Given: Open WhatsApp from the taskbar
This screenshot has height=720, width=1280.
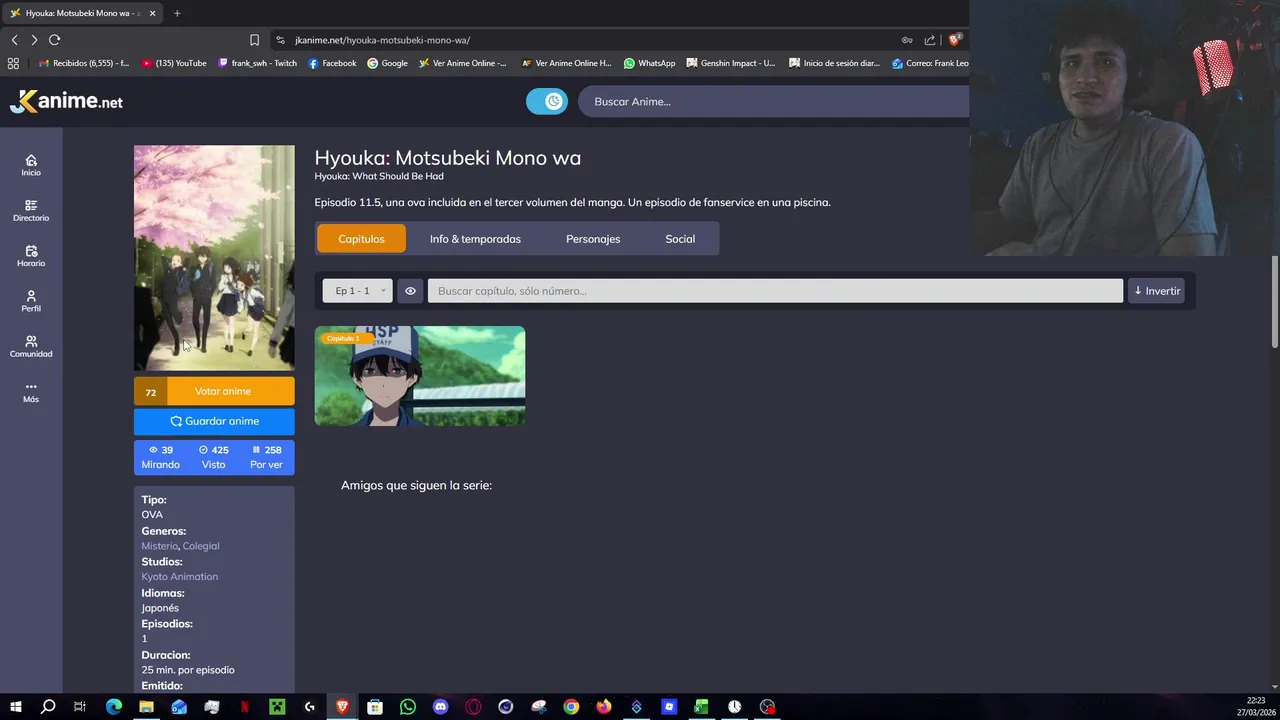Looking at the screenshot, I should click(x=407, y=707).
